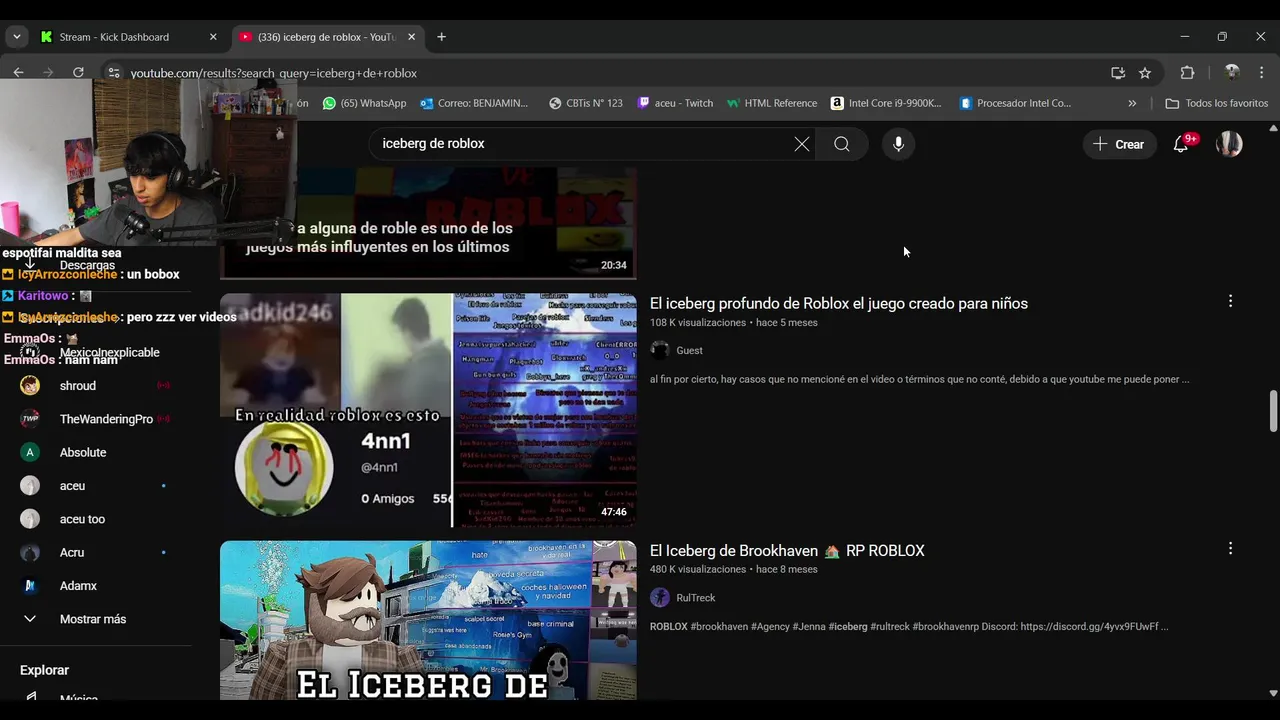The width and height of the screenshot is (1280, 720).
Task: Open the Guest channel name link
Action: tap(689, 350)
